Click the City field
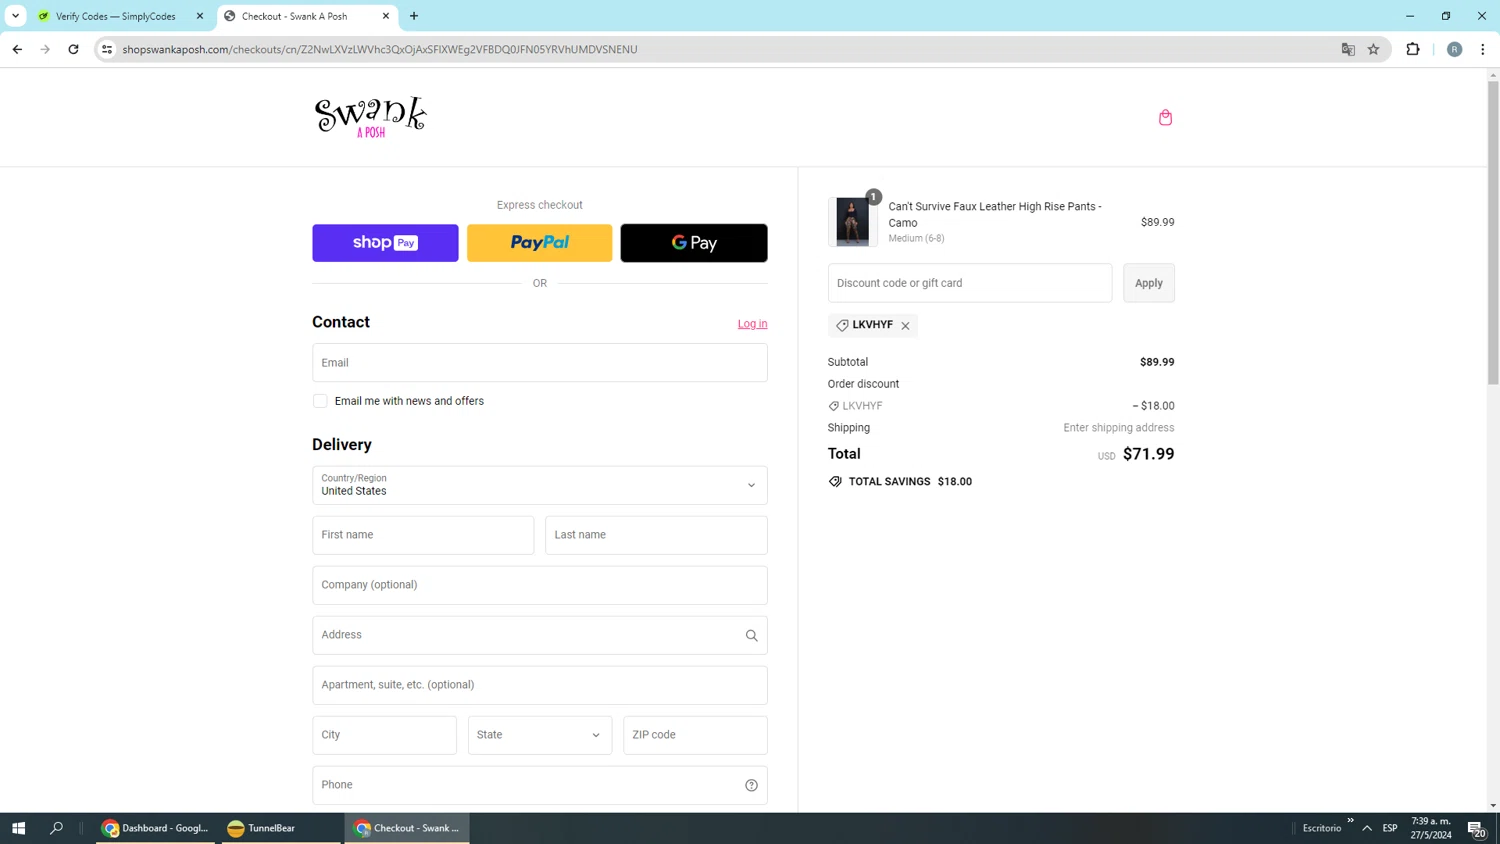 pyautogui.click(x=384, y=735)
